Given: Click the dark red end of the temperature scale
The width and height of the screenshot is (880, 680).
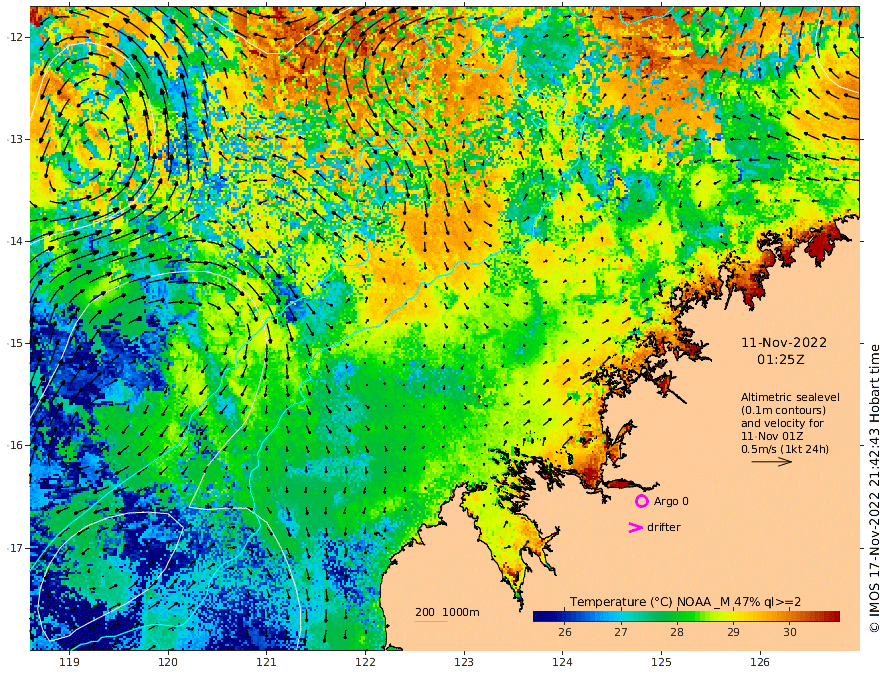Looking at the screenshot, I should click(834, 616).
